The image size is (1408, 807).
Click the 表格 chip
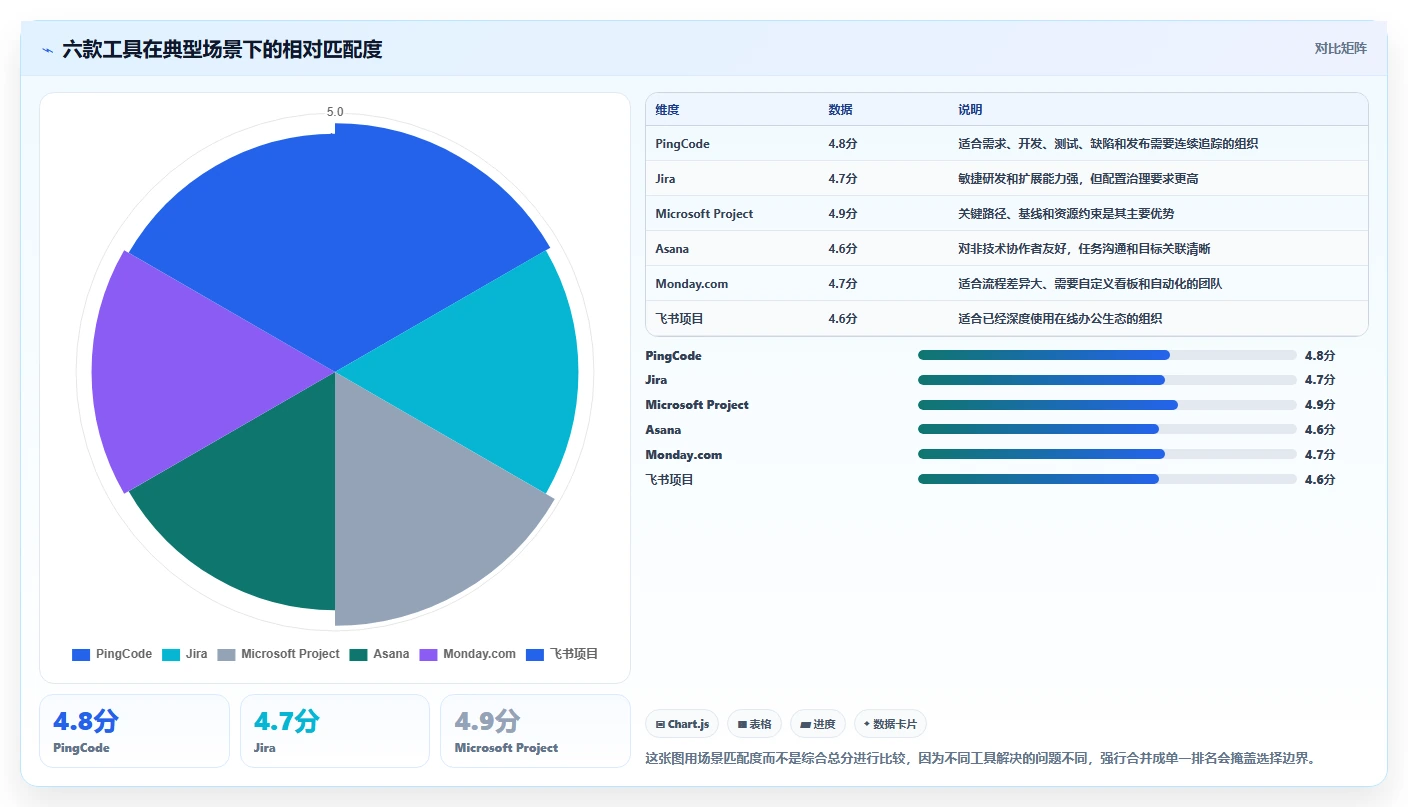[x=754, y=724]
